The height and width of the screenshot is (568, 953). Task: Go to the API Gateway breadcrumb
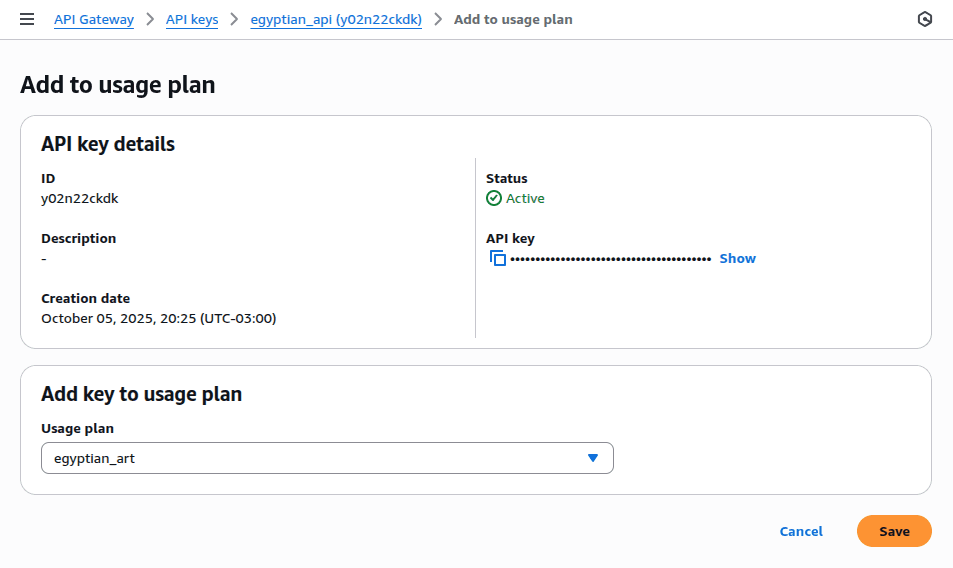coord(94,20)
